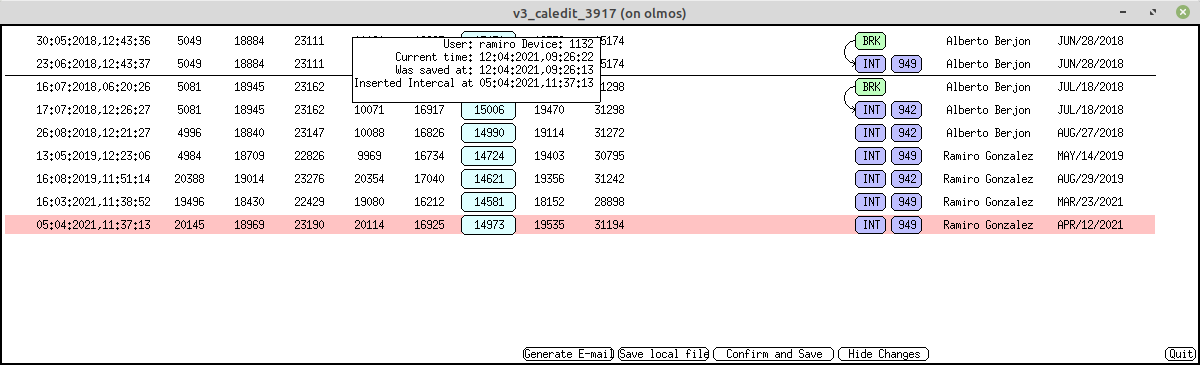Select timestamp 16:07:2018,06:20:26

click(x=93, y=87)
